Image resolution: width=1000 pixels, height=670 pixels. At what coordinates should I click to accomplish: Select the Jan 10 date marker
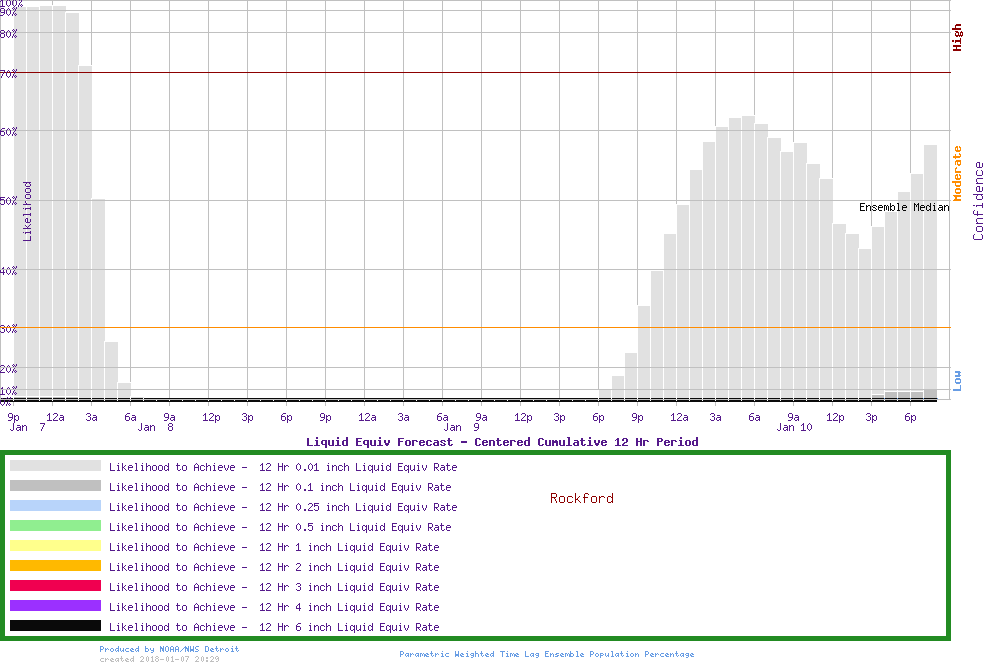[794, 427]
